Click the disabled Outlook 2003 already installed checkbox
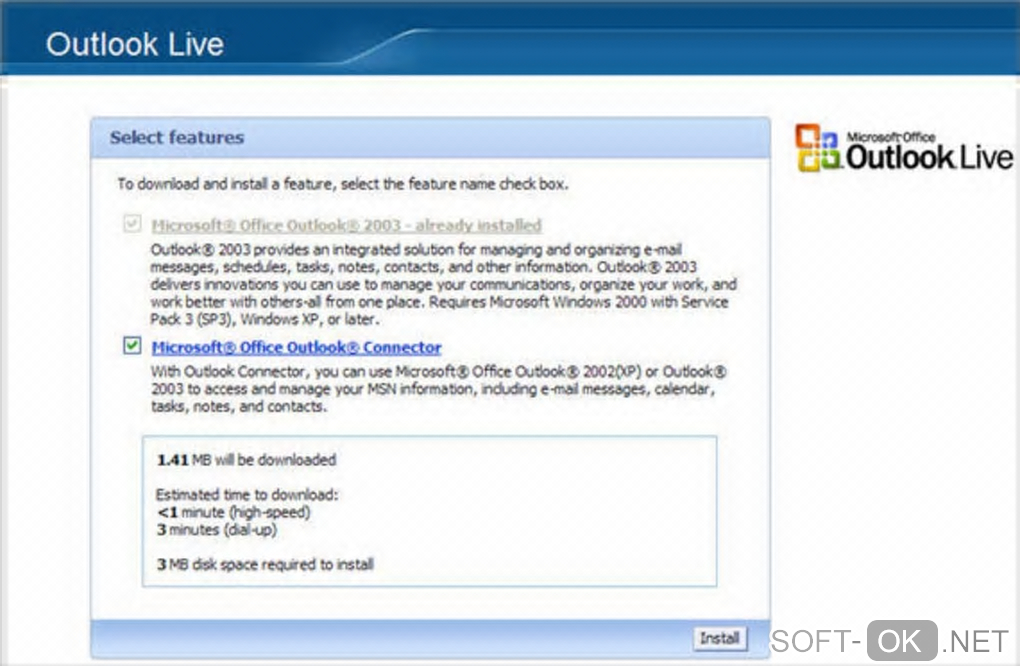The height and width of the screenshot is (666, 1020). pyautogui.click(x=132, y=224)
